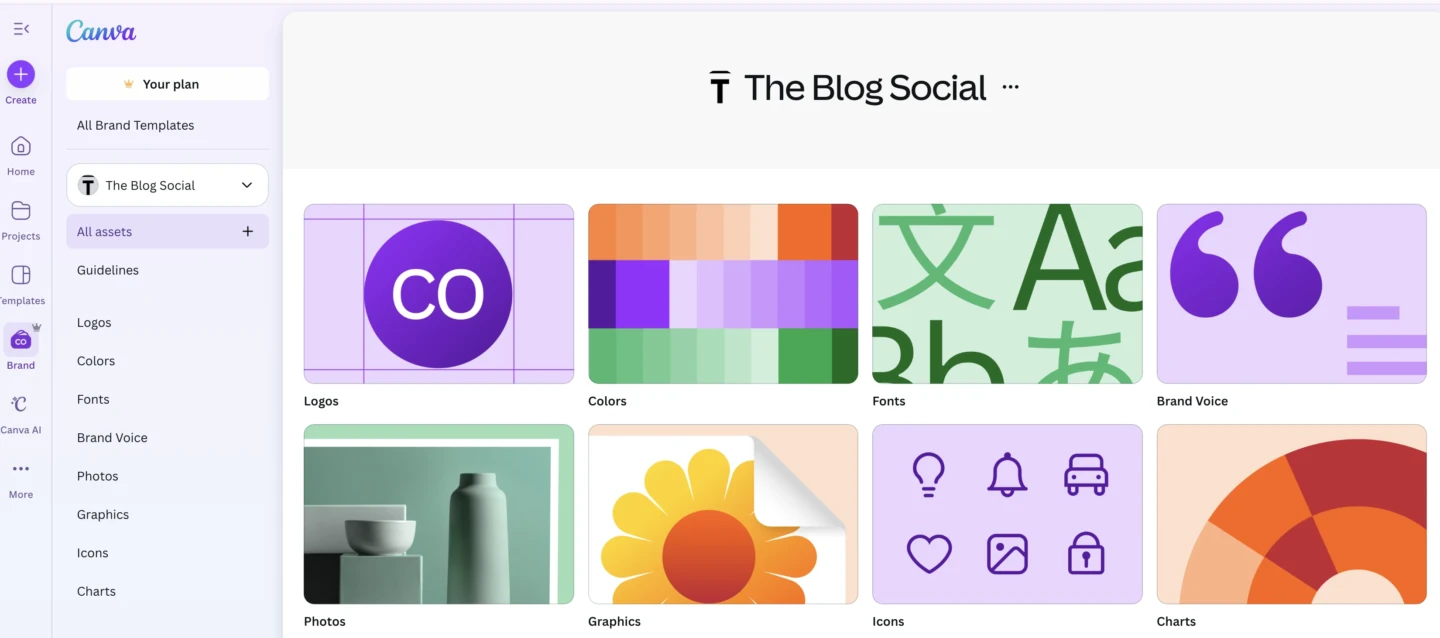Click the Your plan button
Image resolution: width=1440 pixels, height=638 pixels.
pos(168,84)
